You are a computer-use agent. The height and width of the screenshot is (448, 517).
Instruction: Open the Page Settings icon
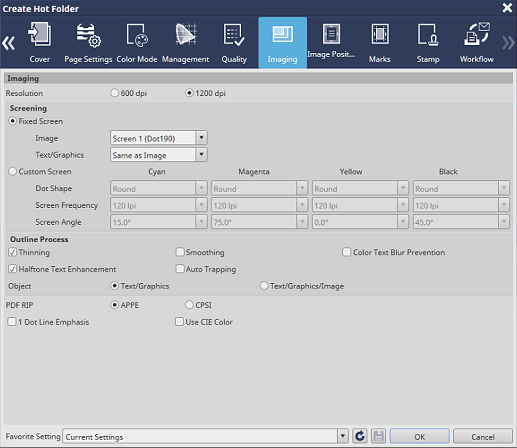88,35
